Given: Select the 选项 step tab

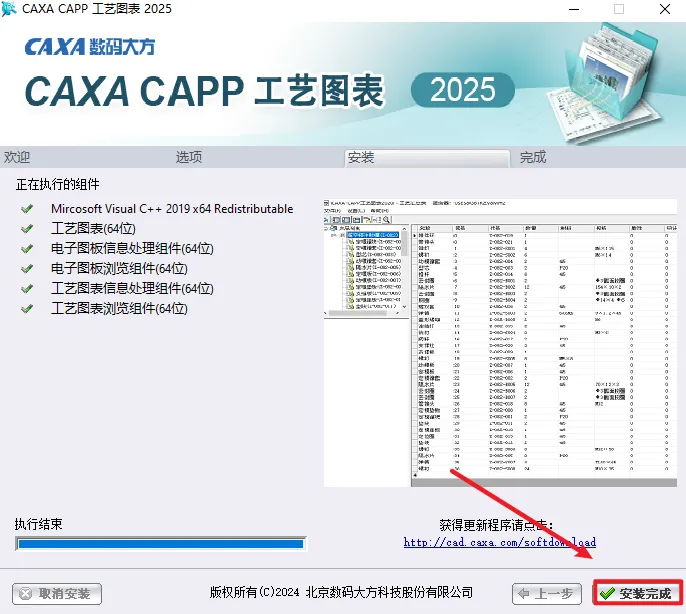Looking at the screenshot, I should pos(189,157).
